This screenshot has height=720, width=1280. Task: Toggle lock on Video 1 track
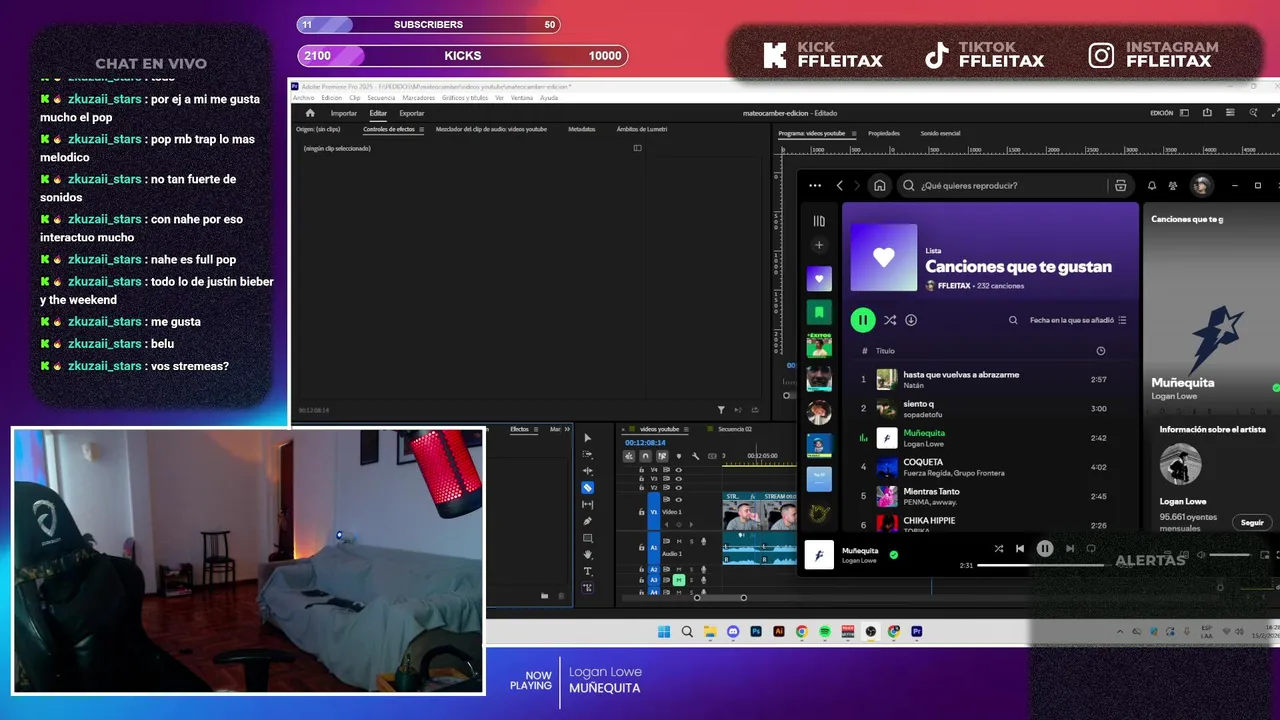click(x=642, y=512)
